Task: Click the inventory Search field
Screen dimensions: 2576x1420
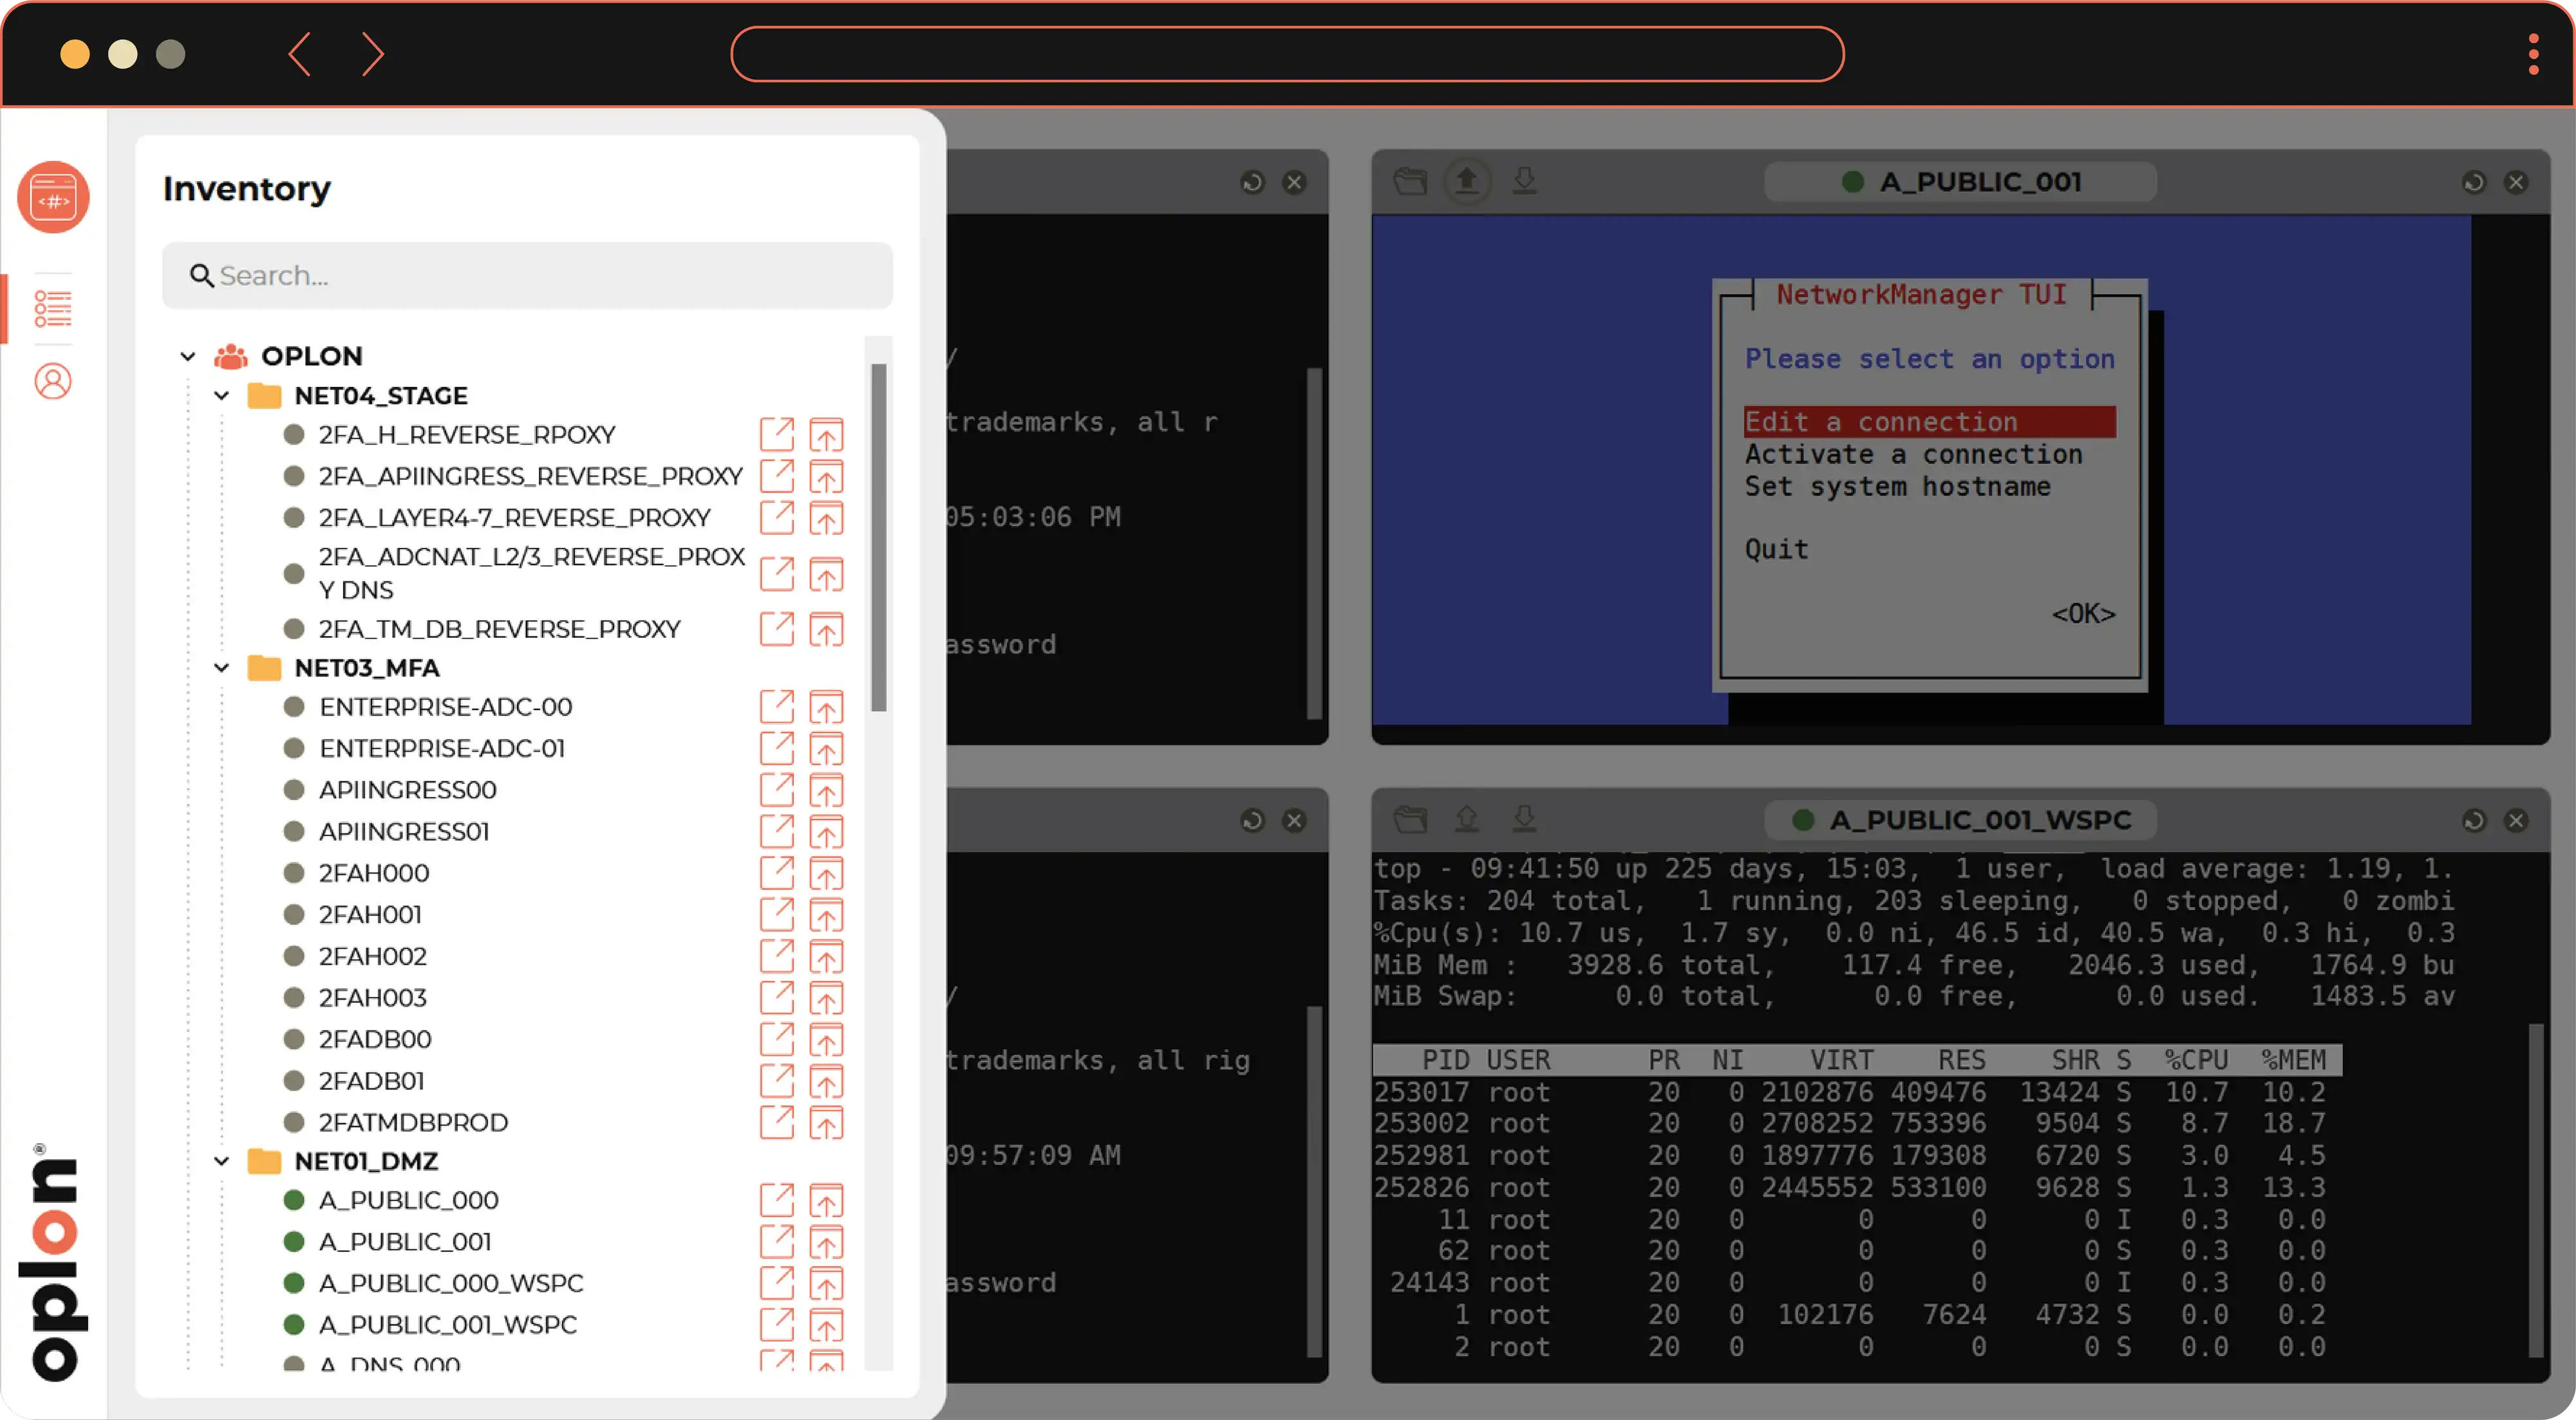Action: [x=527, y=275]
